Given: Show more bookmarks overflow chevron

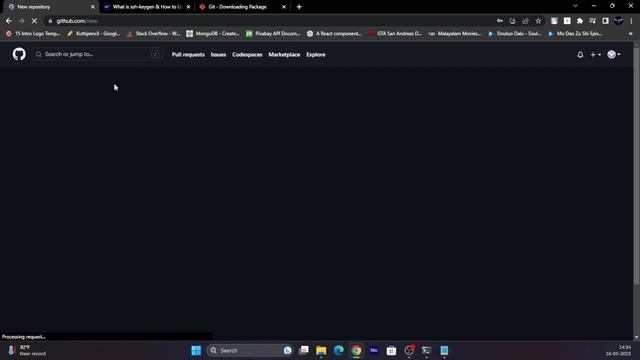Looking at the screenshot, I should [631, 34].
